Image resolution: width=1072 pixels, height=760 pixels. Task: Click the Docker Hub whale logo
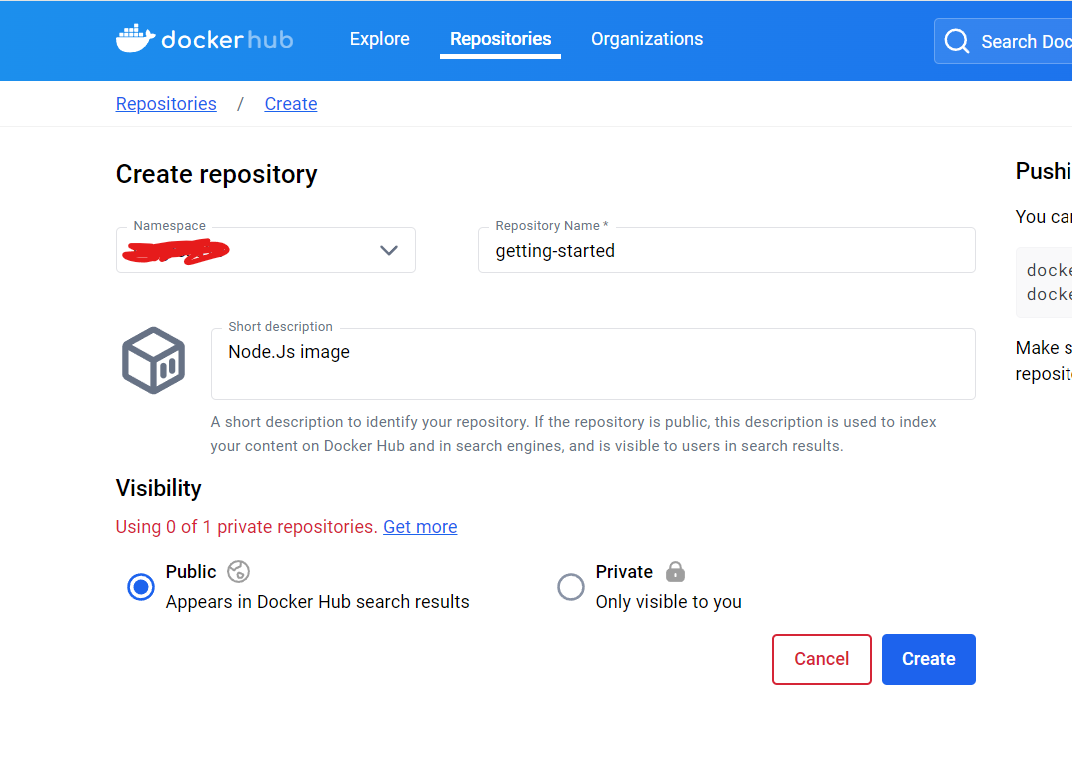point(136,39)
